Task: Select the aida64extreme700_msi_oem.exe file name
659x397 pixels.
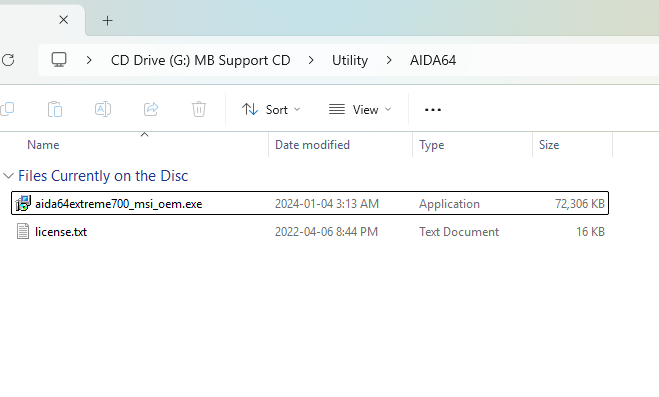Action: (x=119, y=204)
